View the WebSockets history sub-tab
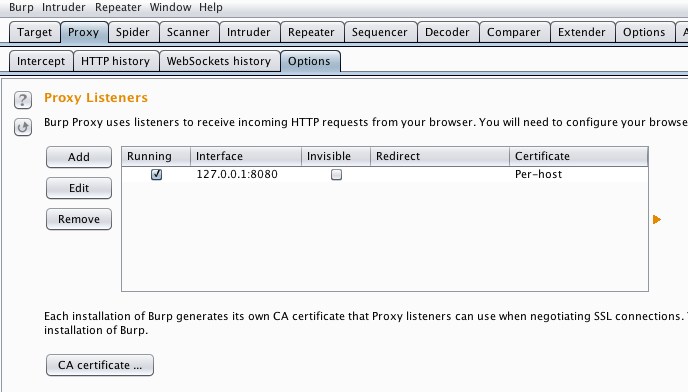 tap(219, 61)
